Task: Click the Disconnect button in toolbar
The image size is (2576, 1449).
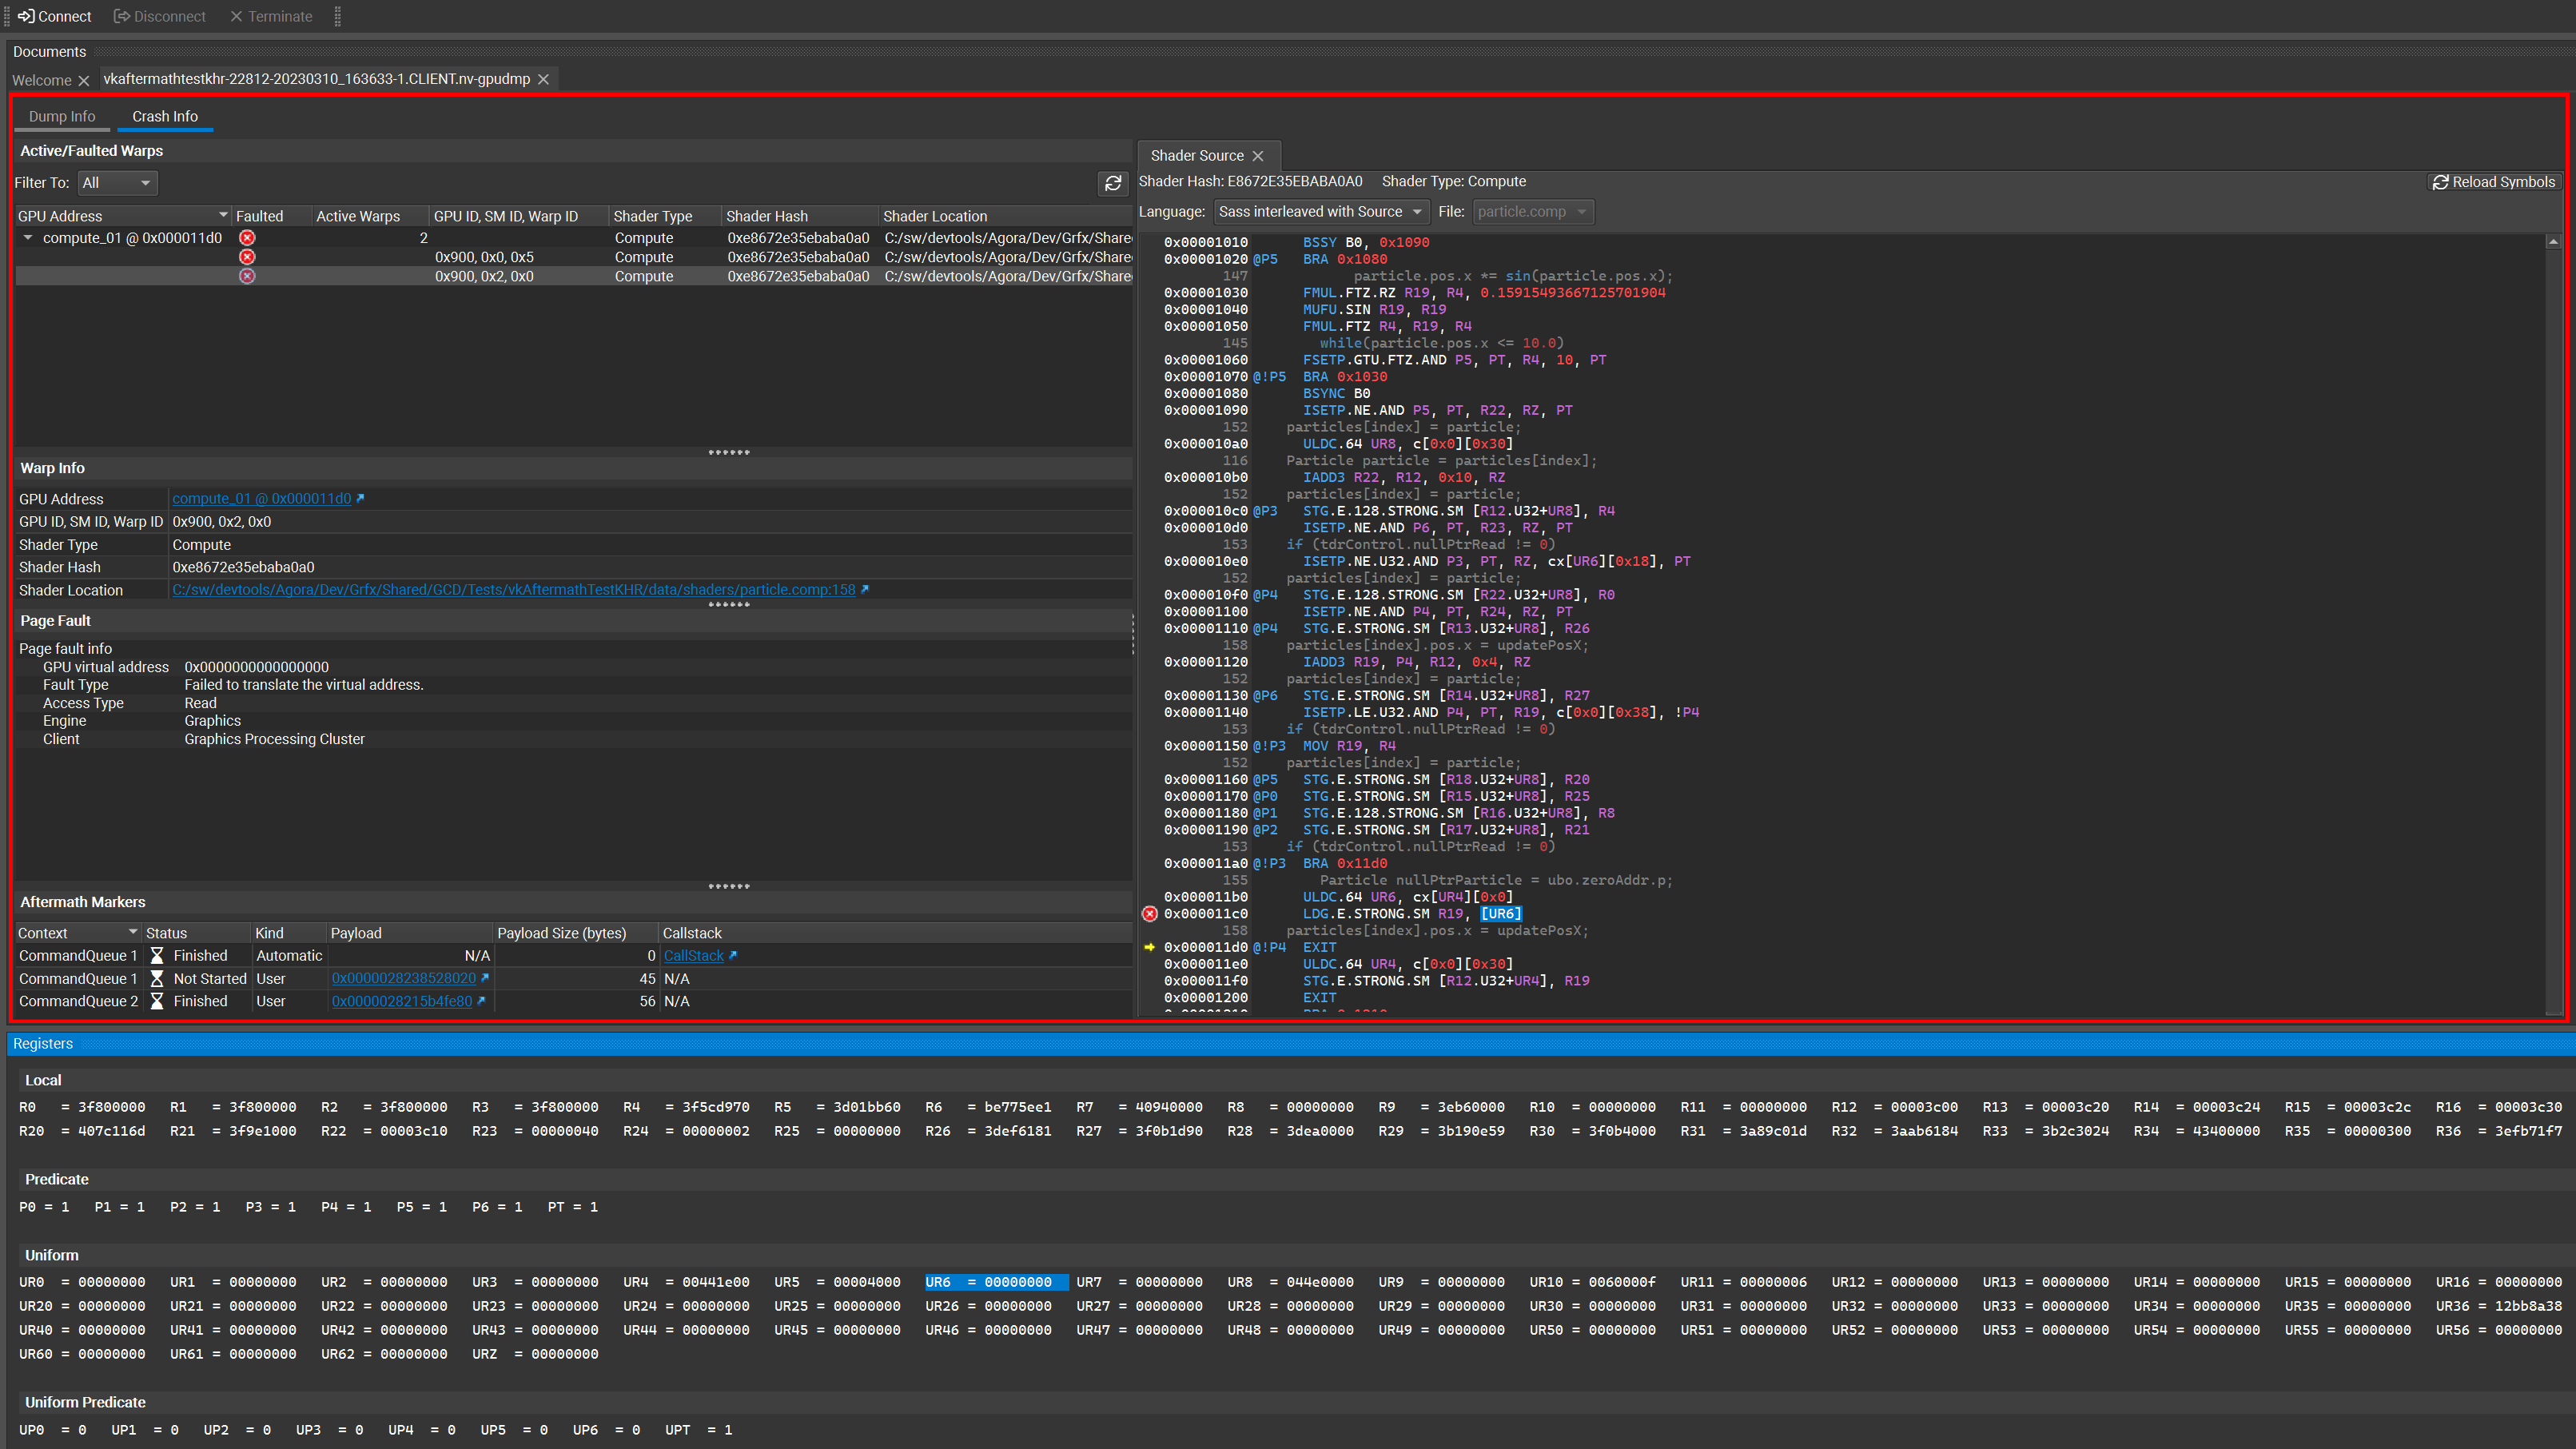Action: [x=159, y=16]
